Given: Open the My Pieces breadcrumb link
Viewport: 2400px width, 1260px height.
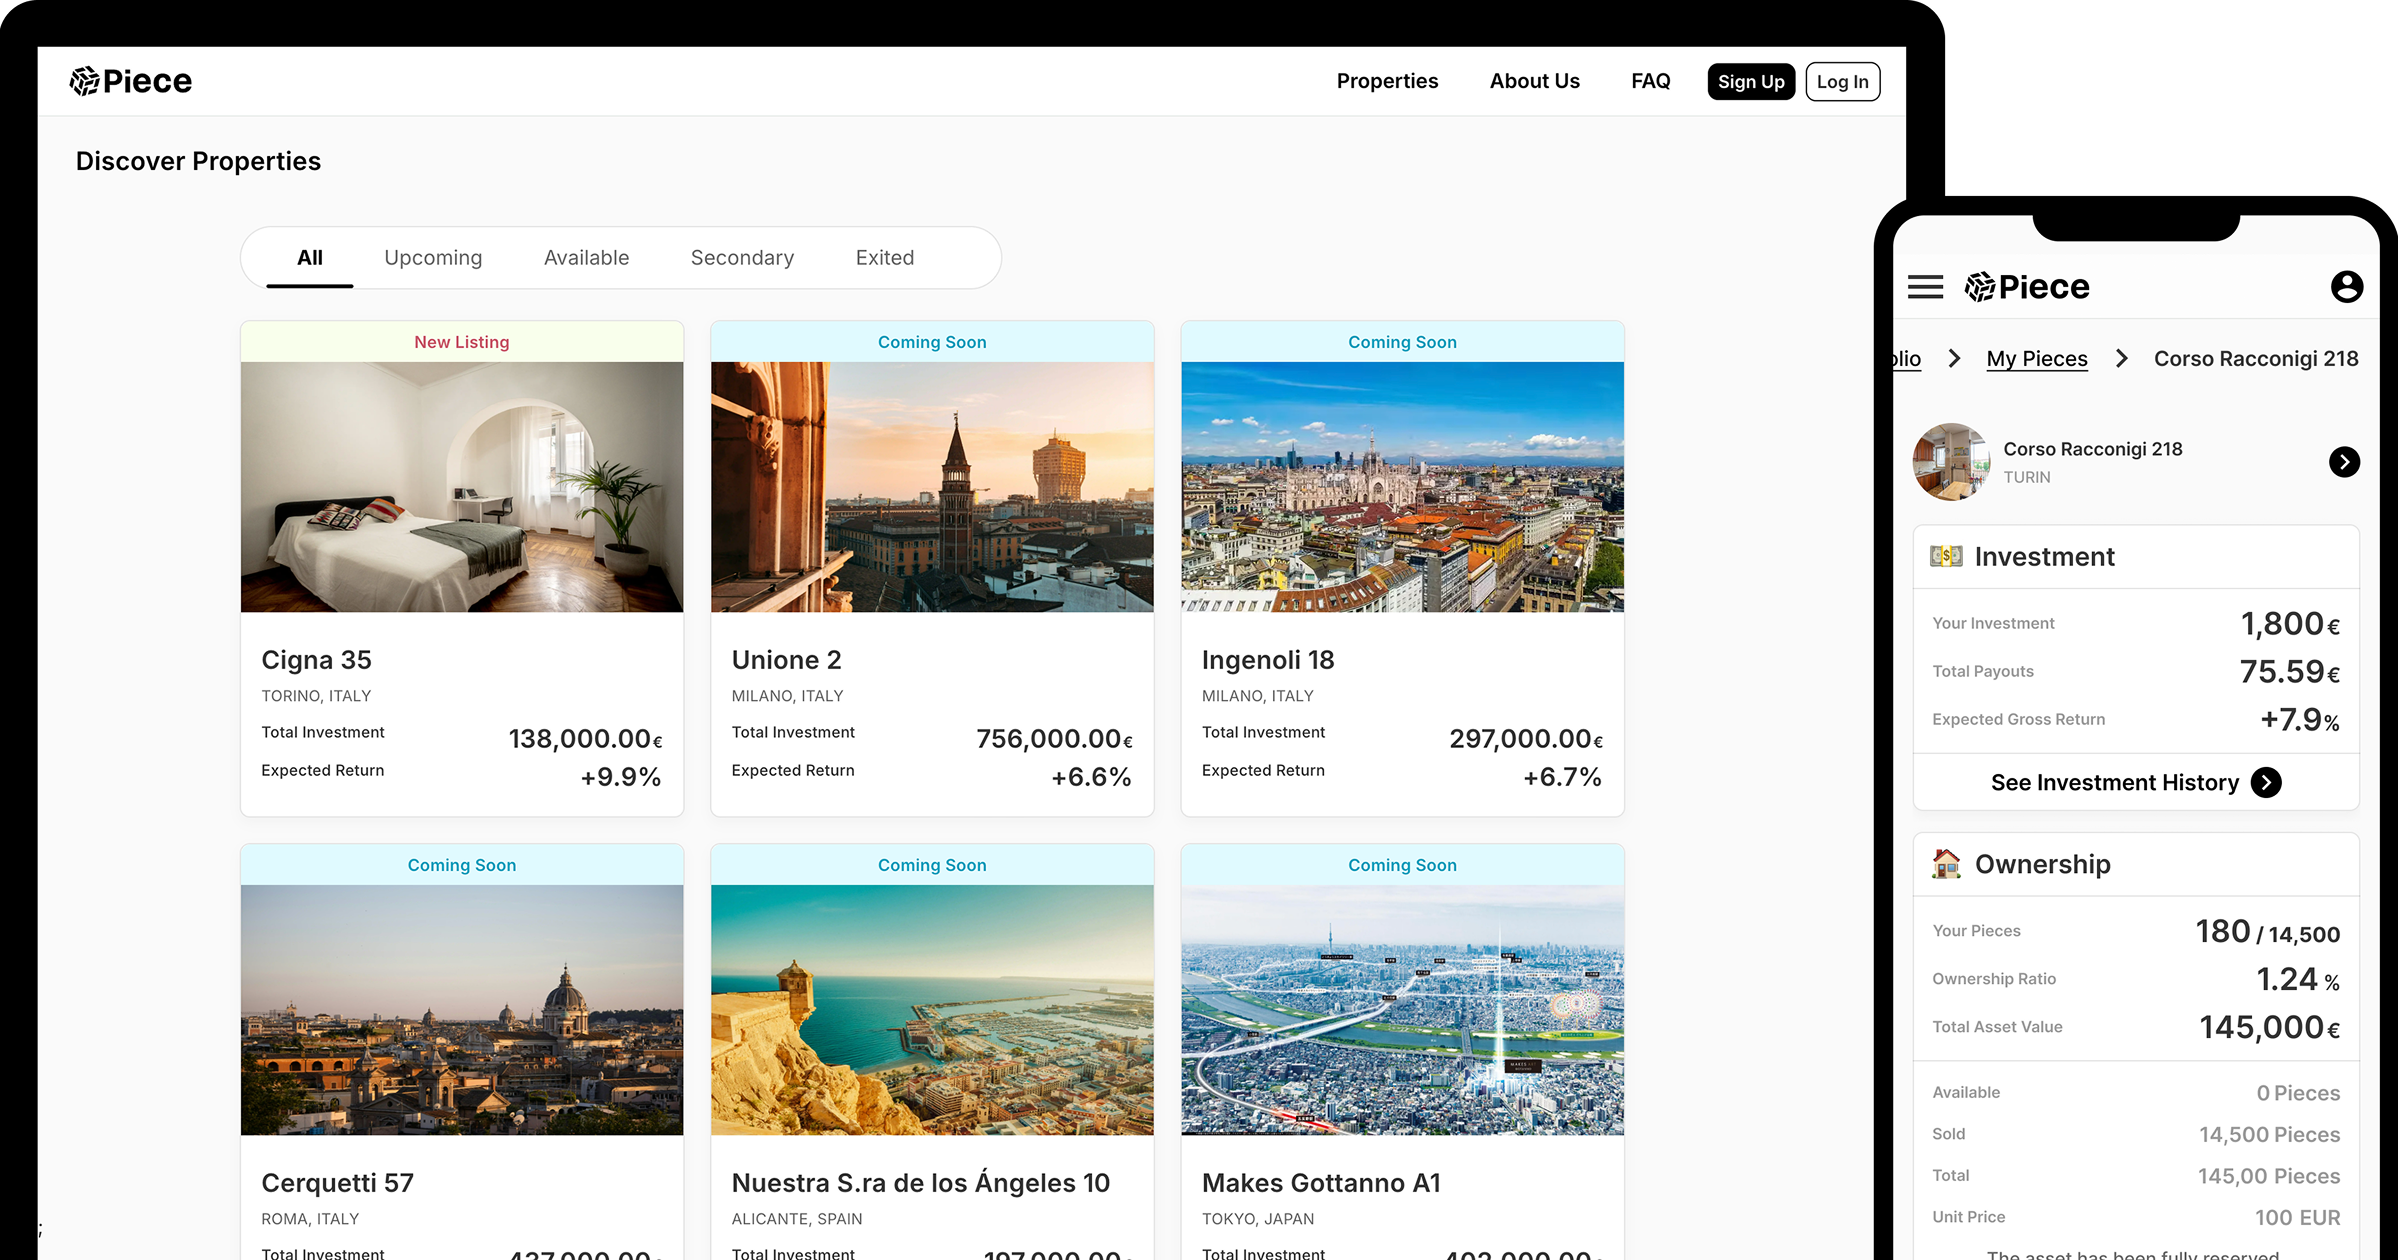Looking at the screenshot, I should tap(2036, 359).
